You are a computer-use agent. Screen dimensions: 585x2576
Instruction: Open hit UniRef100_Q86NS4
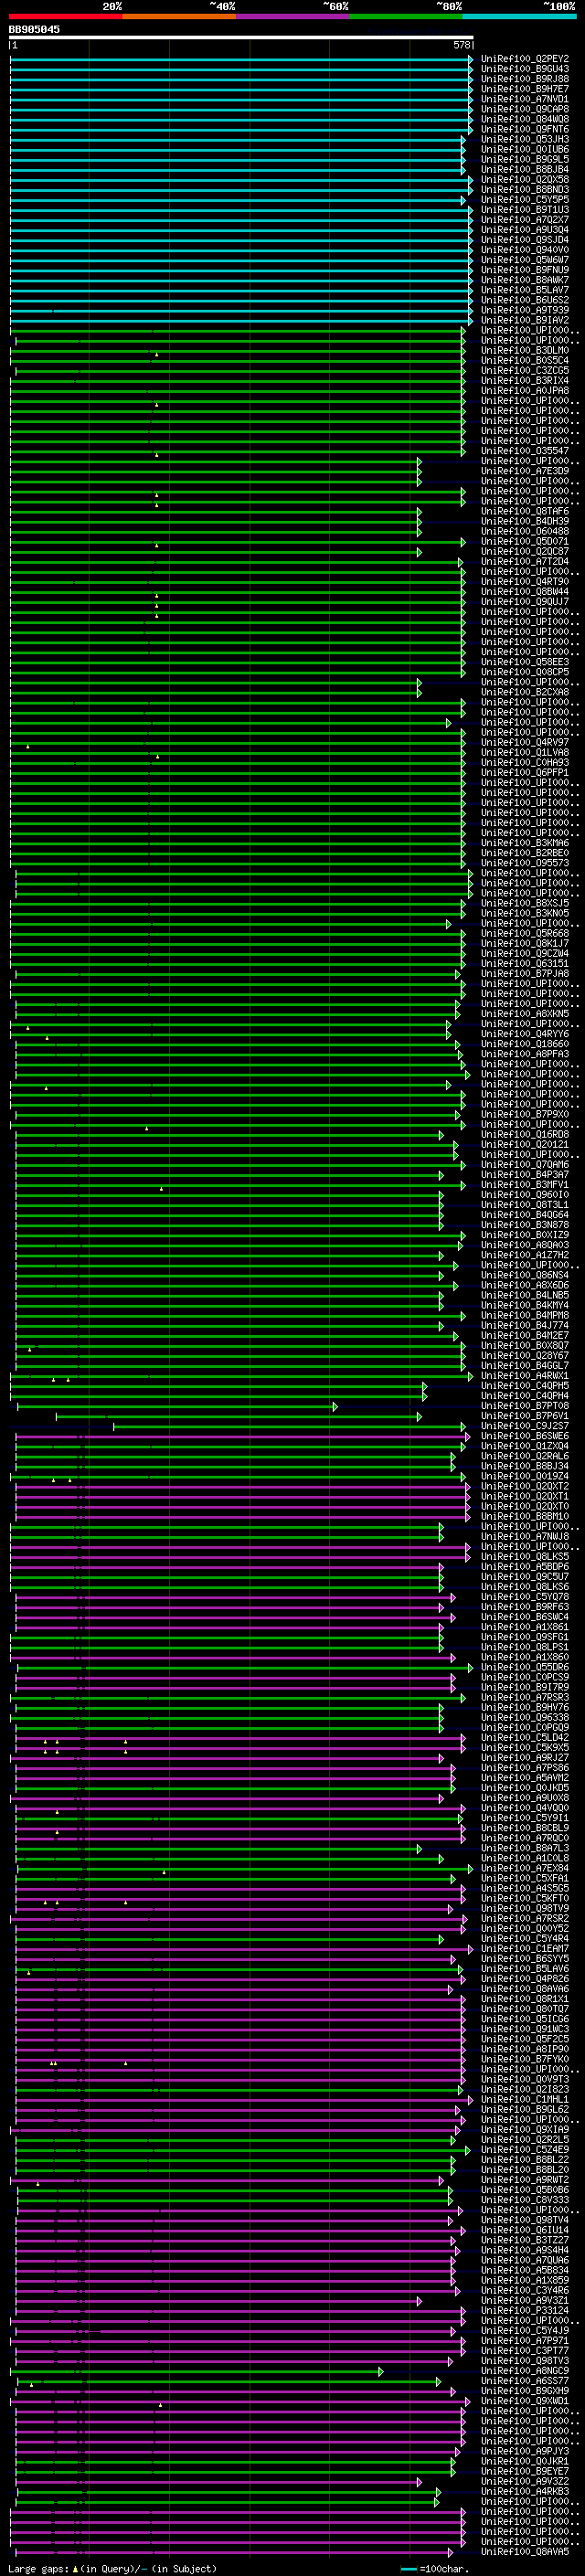point(525,1275)
